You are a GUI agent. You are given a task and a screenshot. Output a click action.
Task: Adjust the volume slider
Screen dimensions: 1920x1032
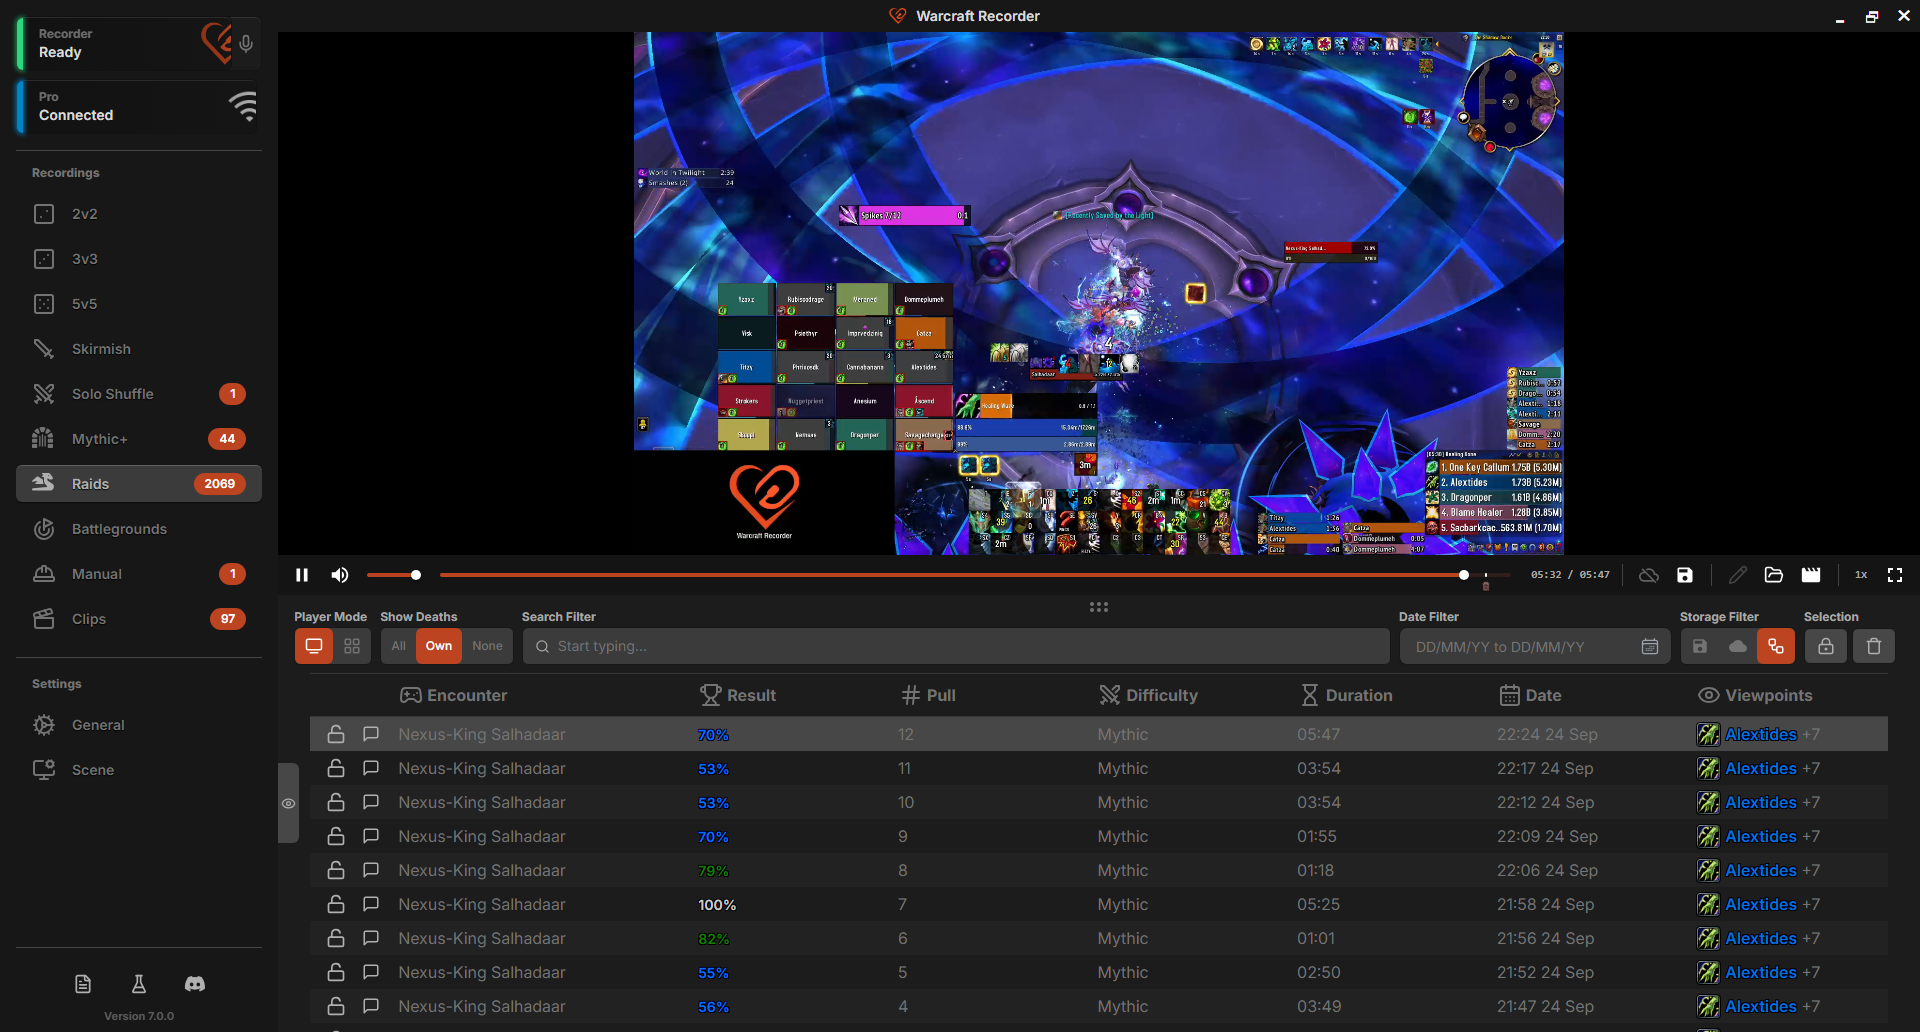(394, 575)
